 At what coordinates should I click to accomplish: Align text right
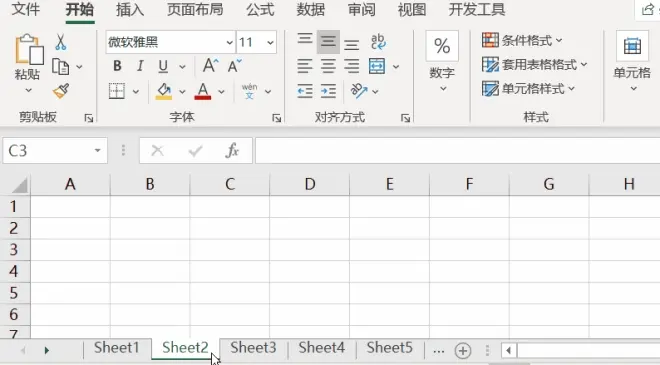351,66
